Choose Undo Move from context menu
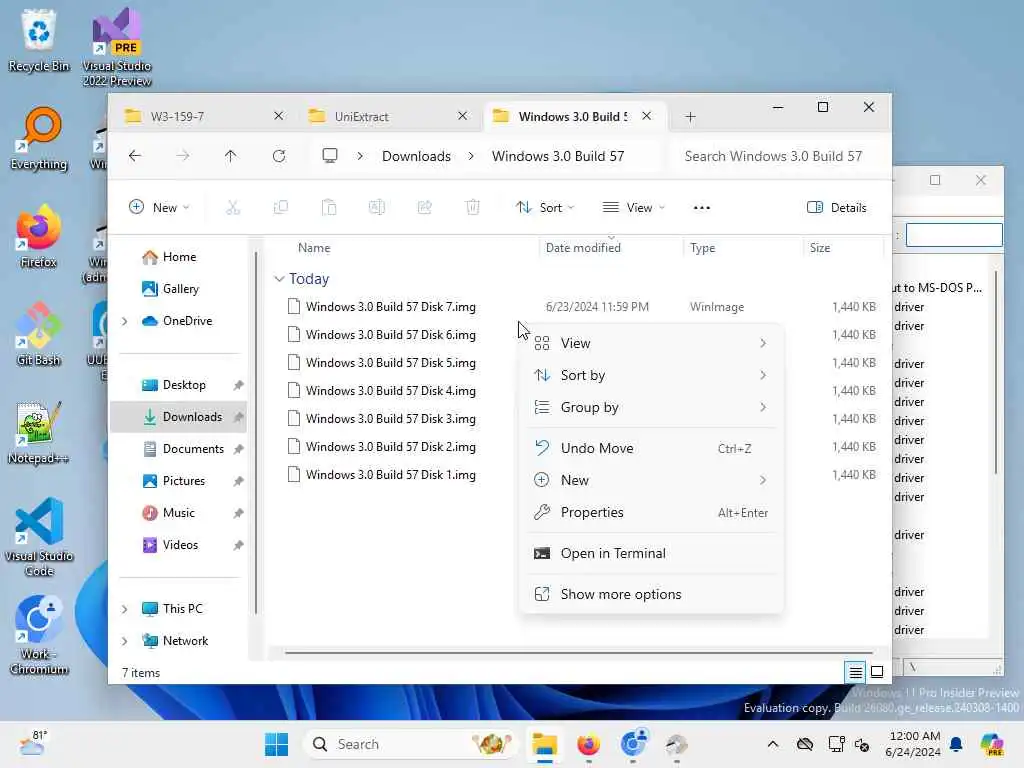The height and width of the screenshot is (768, 1024). [x=651, y=449]
